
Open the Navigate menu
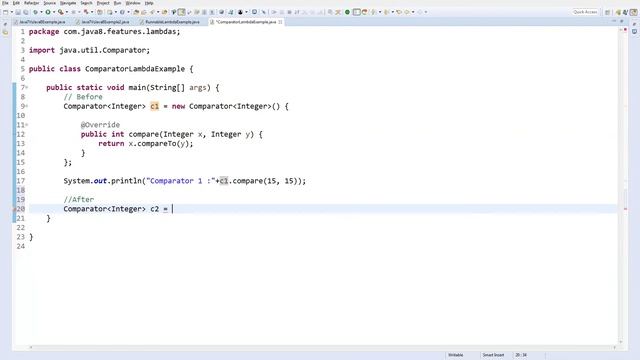[x=68, y=3]
